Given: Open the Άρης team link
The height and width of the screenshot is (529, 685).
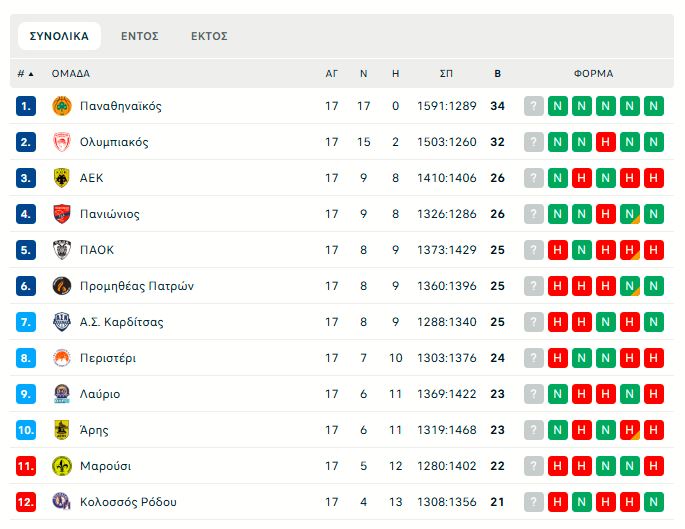Looking at the screenshot, I should [x=94, y=430].
